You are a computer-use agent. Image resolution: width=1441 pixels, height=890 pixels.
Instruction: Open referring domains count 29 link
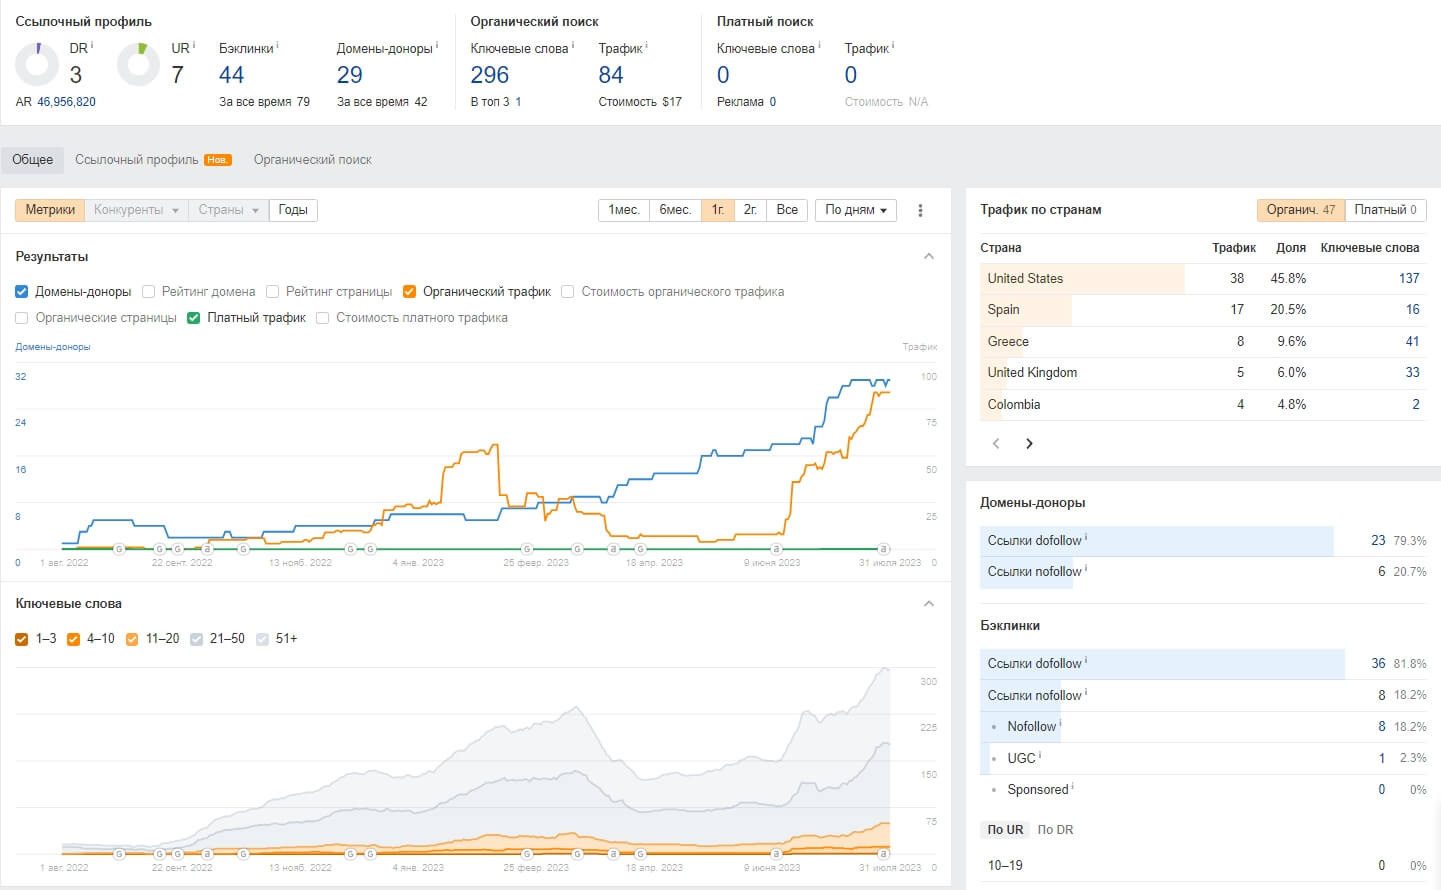(x=350, y=75)
